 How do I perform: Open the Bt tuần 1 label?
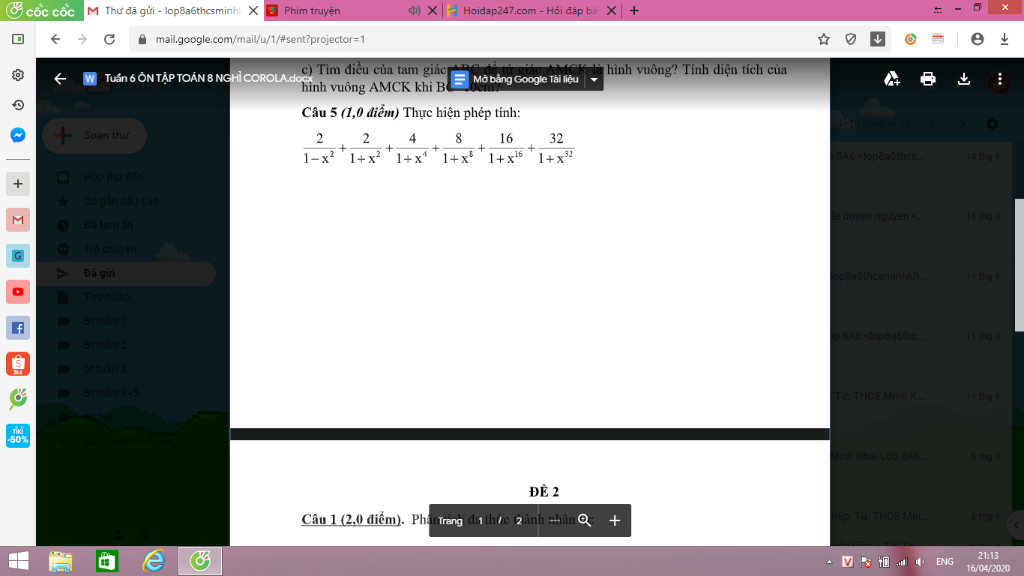click(x=104, y=321)
